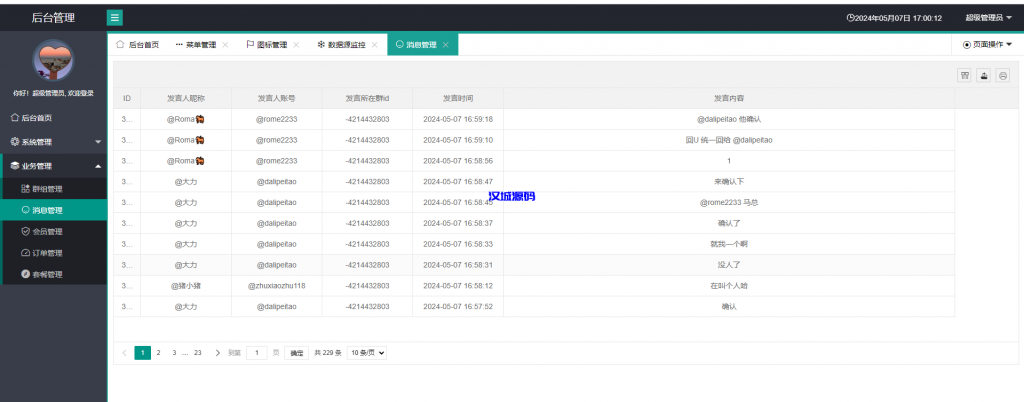Click the 确定 page jump button
The height and width of the screenshot is (402, 1024).
point(297,353)
